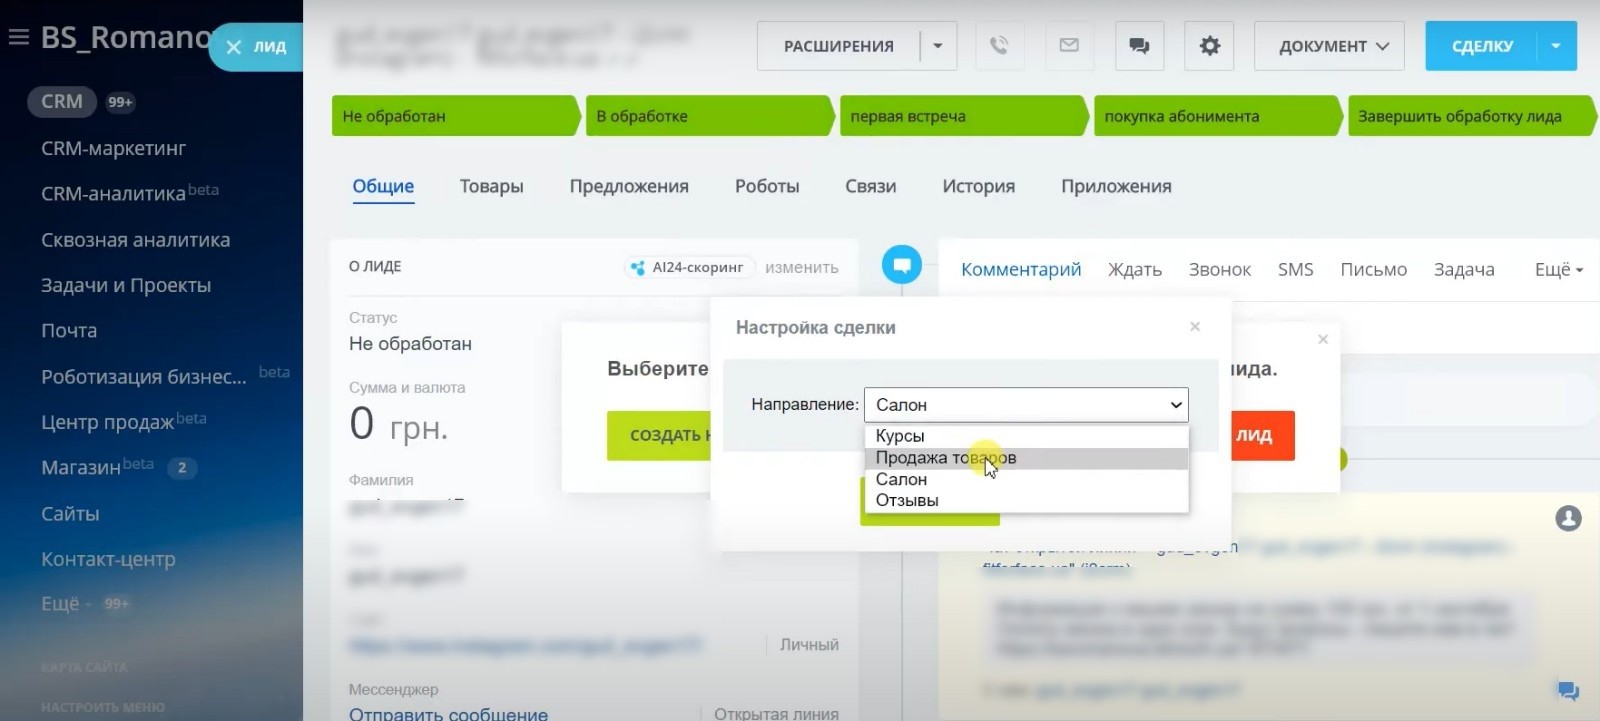Click the СОЗДАТЬ green button
Viewport: 1600px width, 721px height.
660,435
